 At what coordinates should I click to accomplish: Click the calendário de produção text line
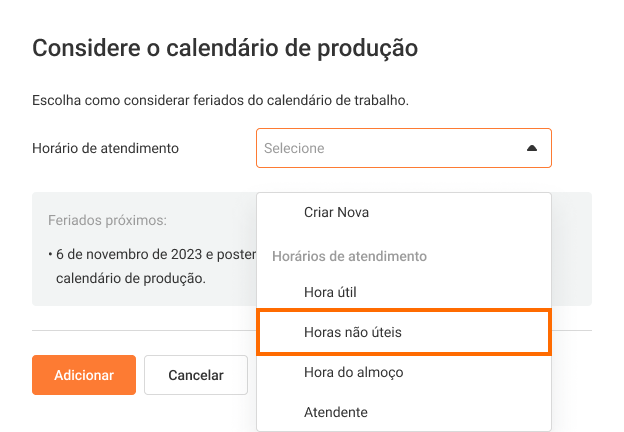pos(130,278)
